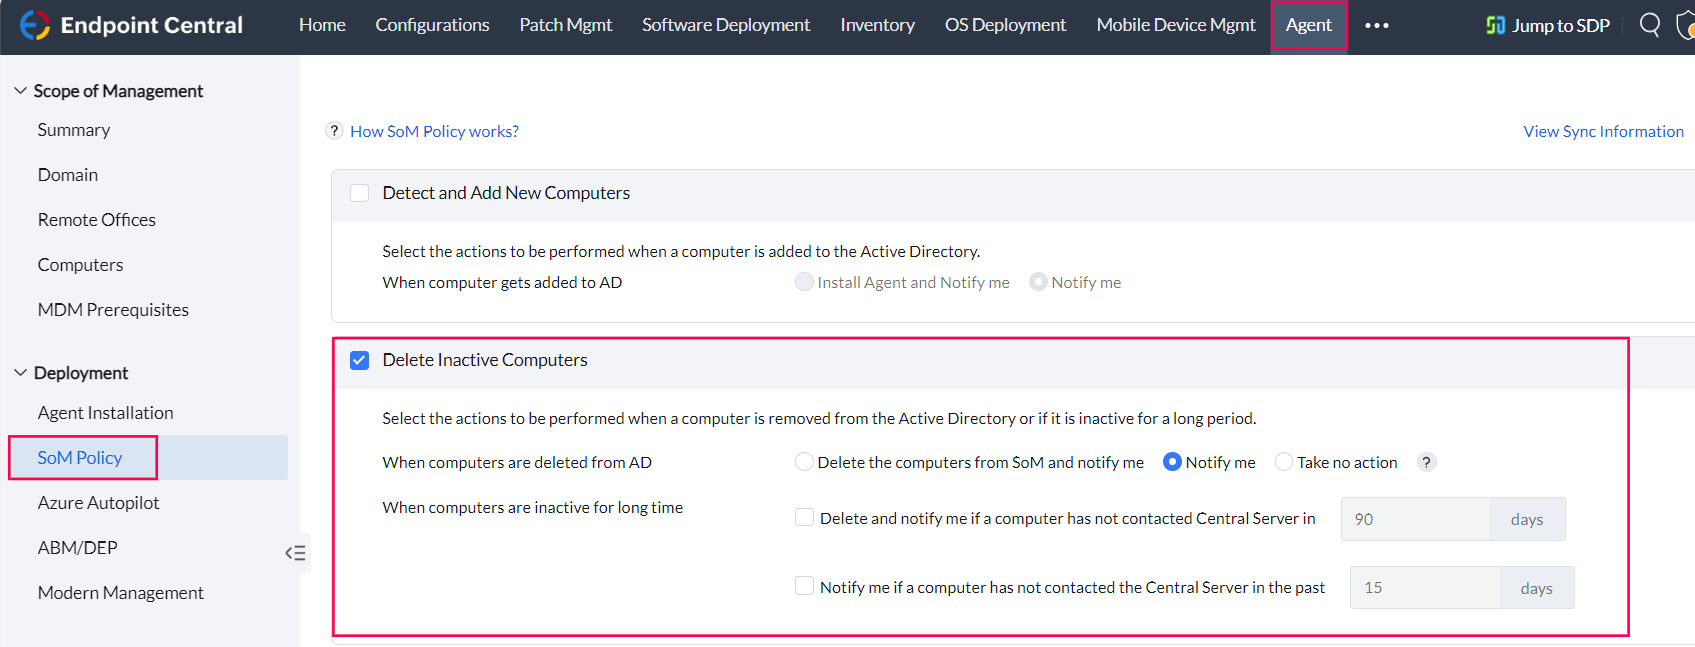Switch to the Inventory tab

click(877, 25)
